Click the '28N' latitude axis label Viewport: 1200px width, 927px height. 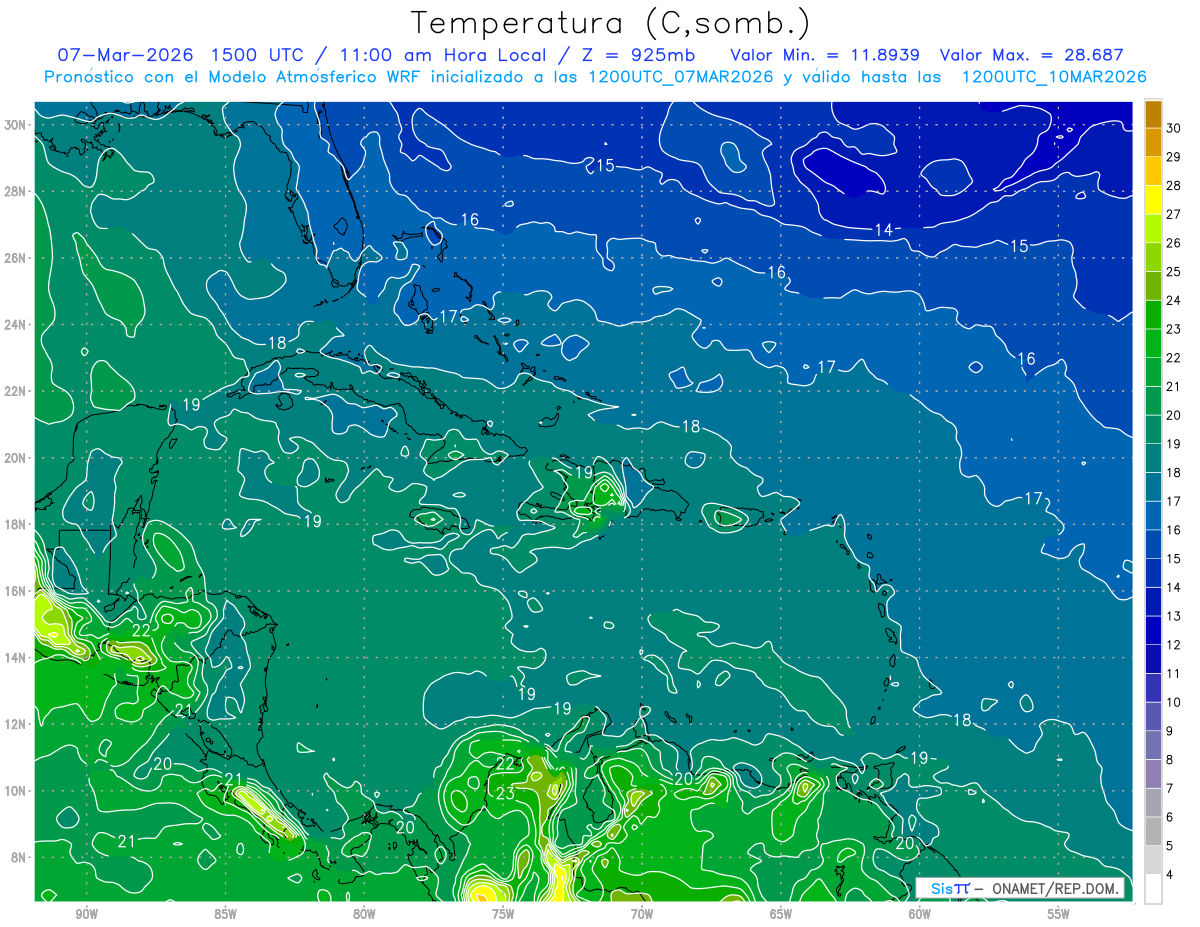[16, 191]
